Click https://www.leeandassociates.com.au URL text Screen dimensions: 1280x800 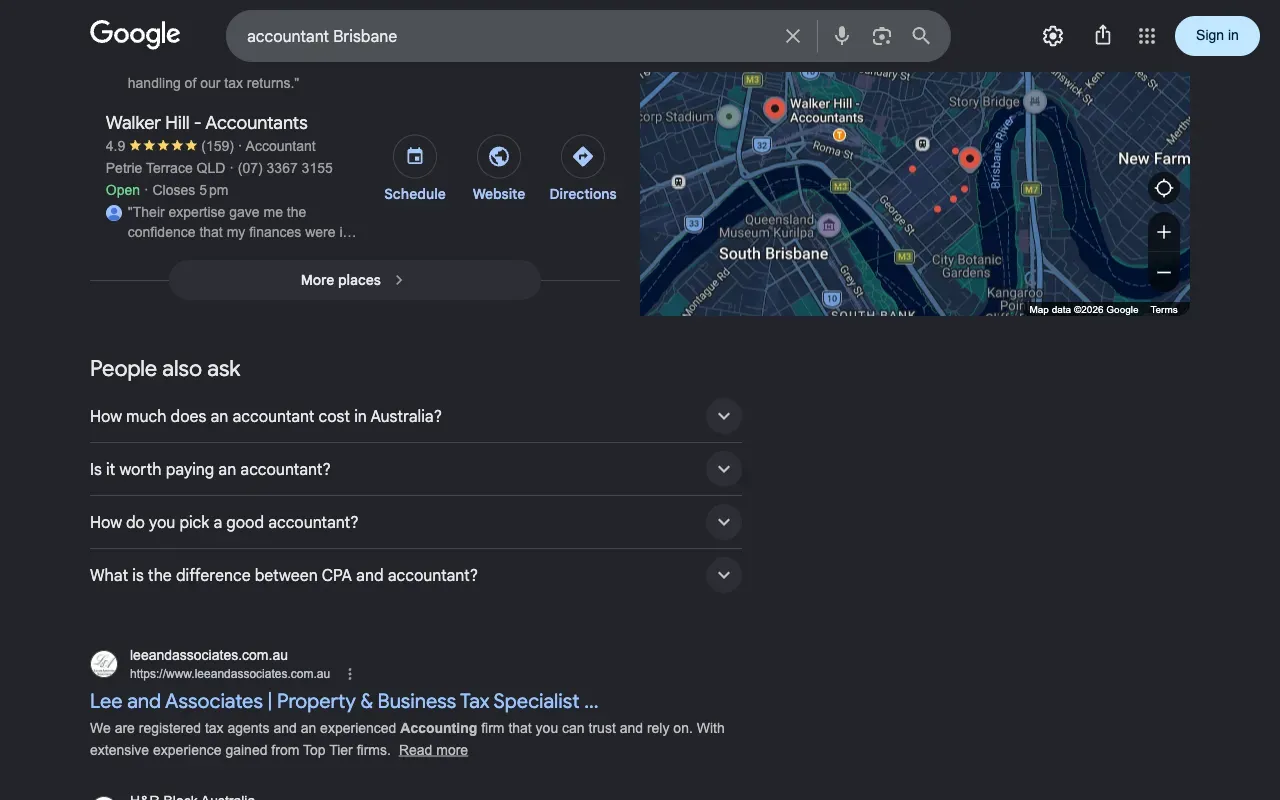click(230, 674)
